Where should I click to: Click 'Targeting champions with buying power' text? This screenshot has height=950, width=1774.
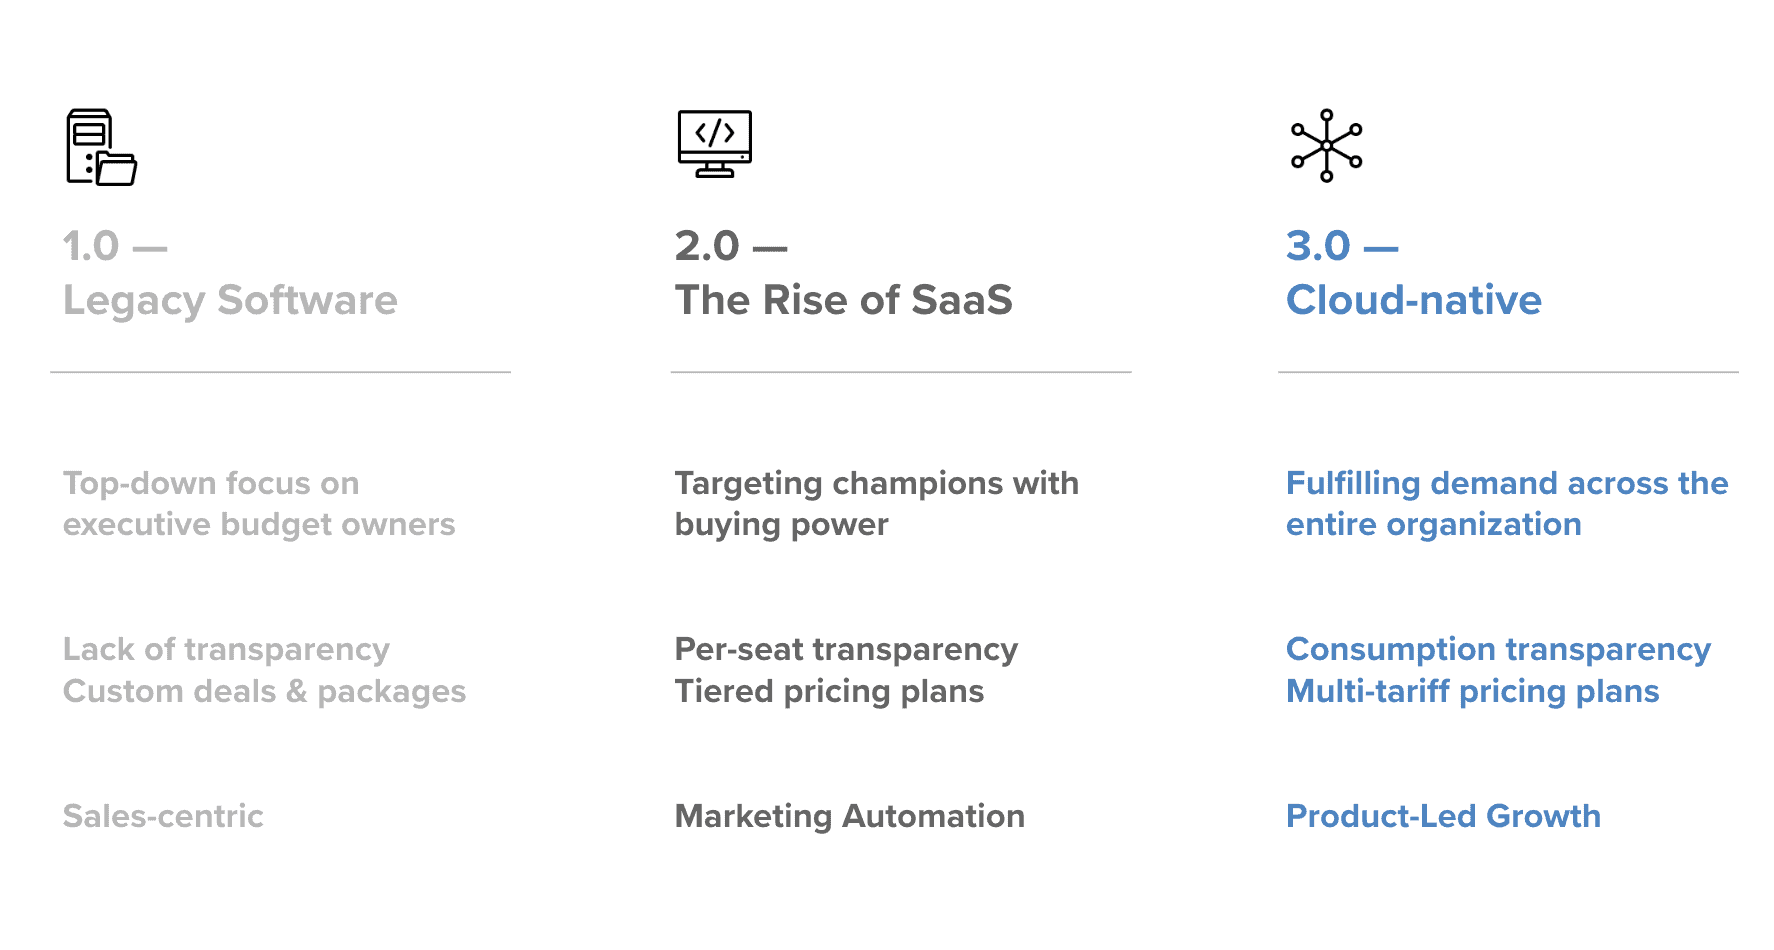click(x=876, y=504)
